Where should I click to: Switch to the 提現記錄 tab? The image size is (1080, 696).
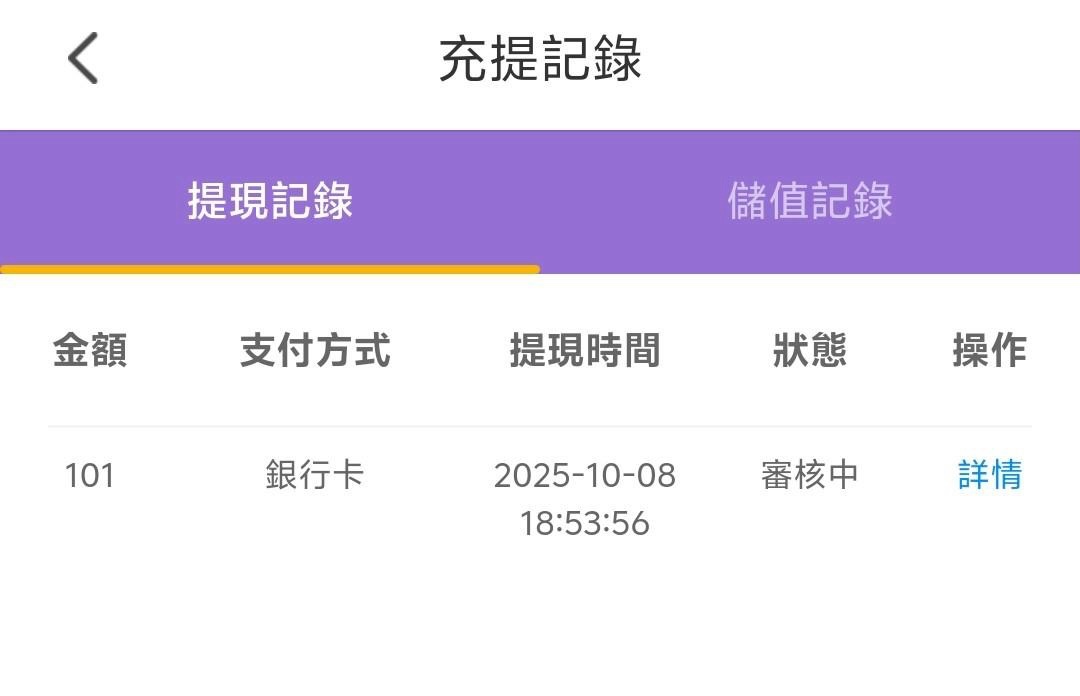click(x=270, y=201)
